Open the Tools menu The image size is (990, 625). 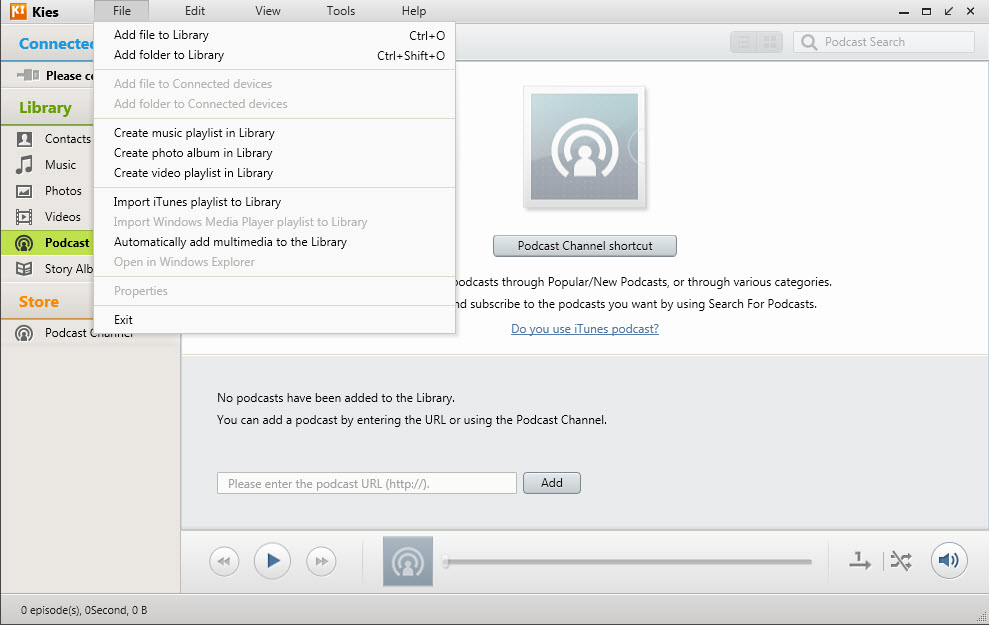coord(341,11)
